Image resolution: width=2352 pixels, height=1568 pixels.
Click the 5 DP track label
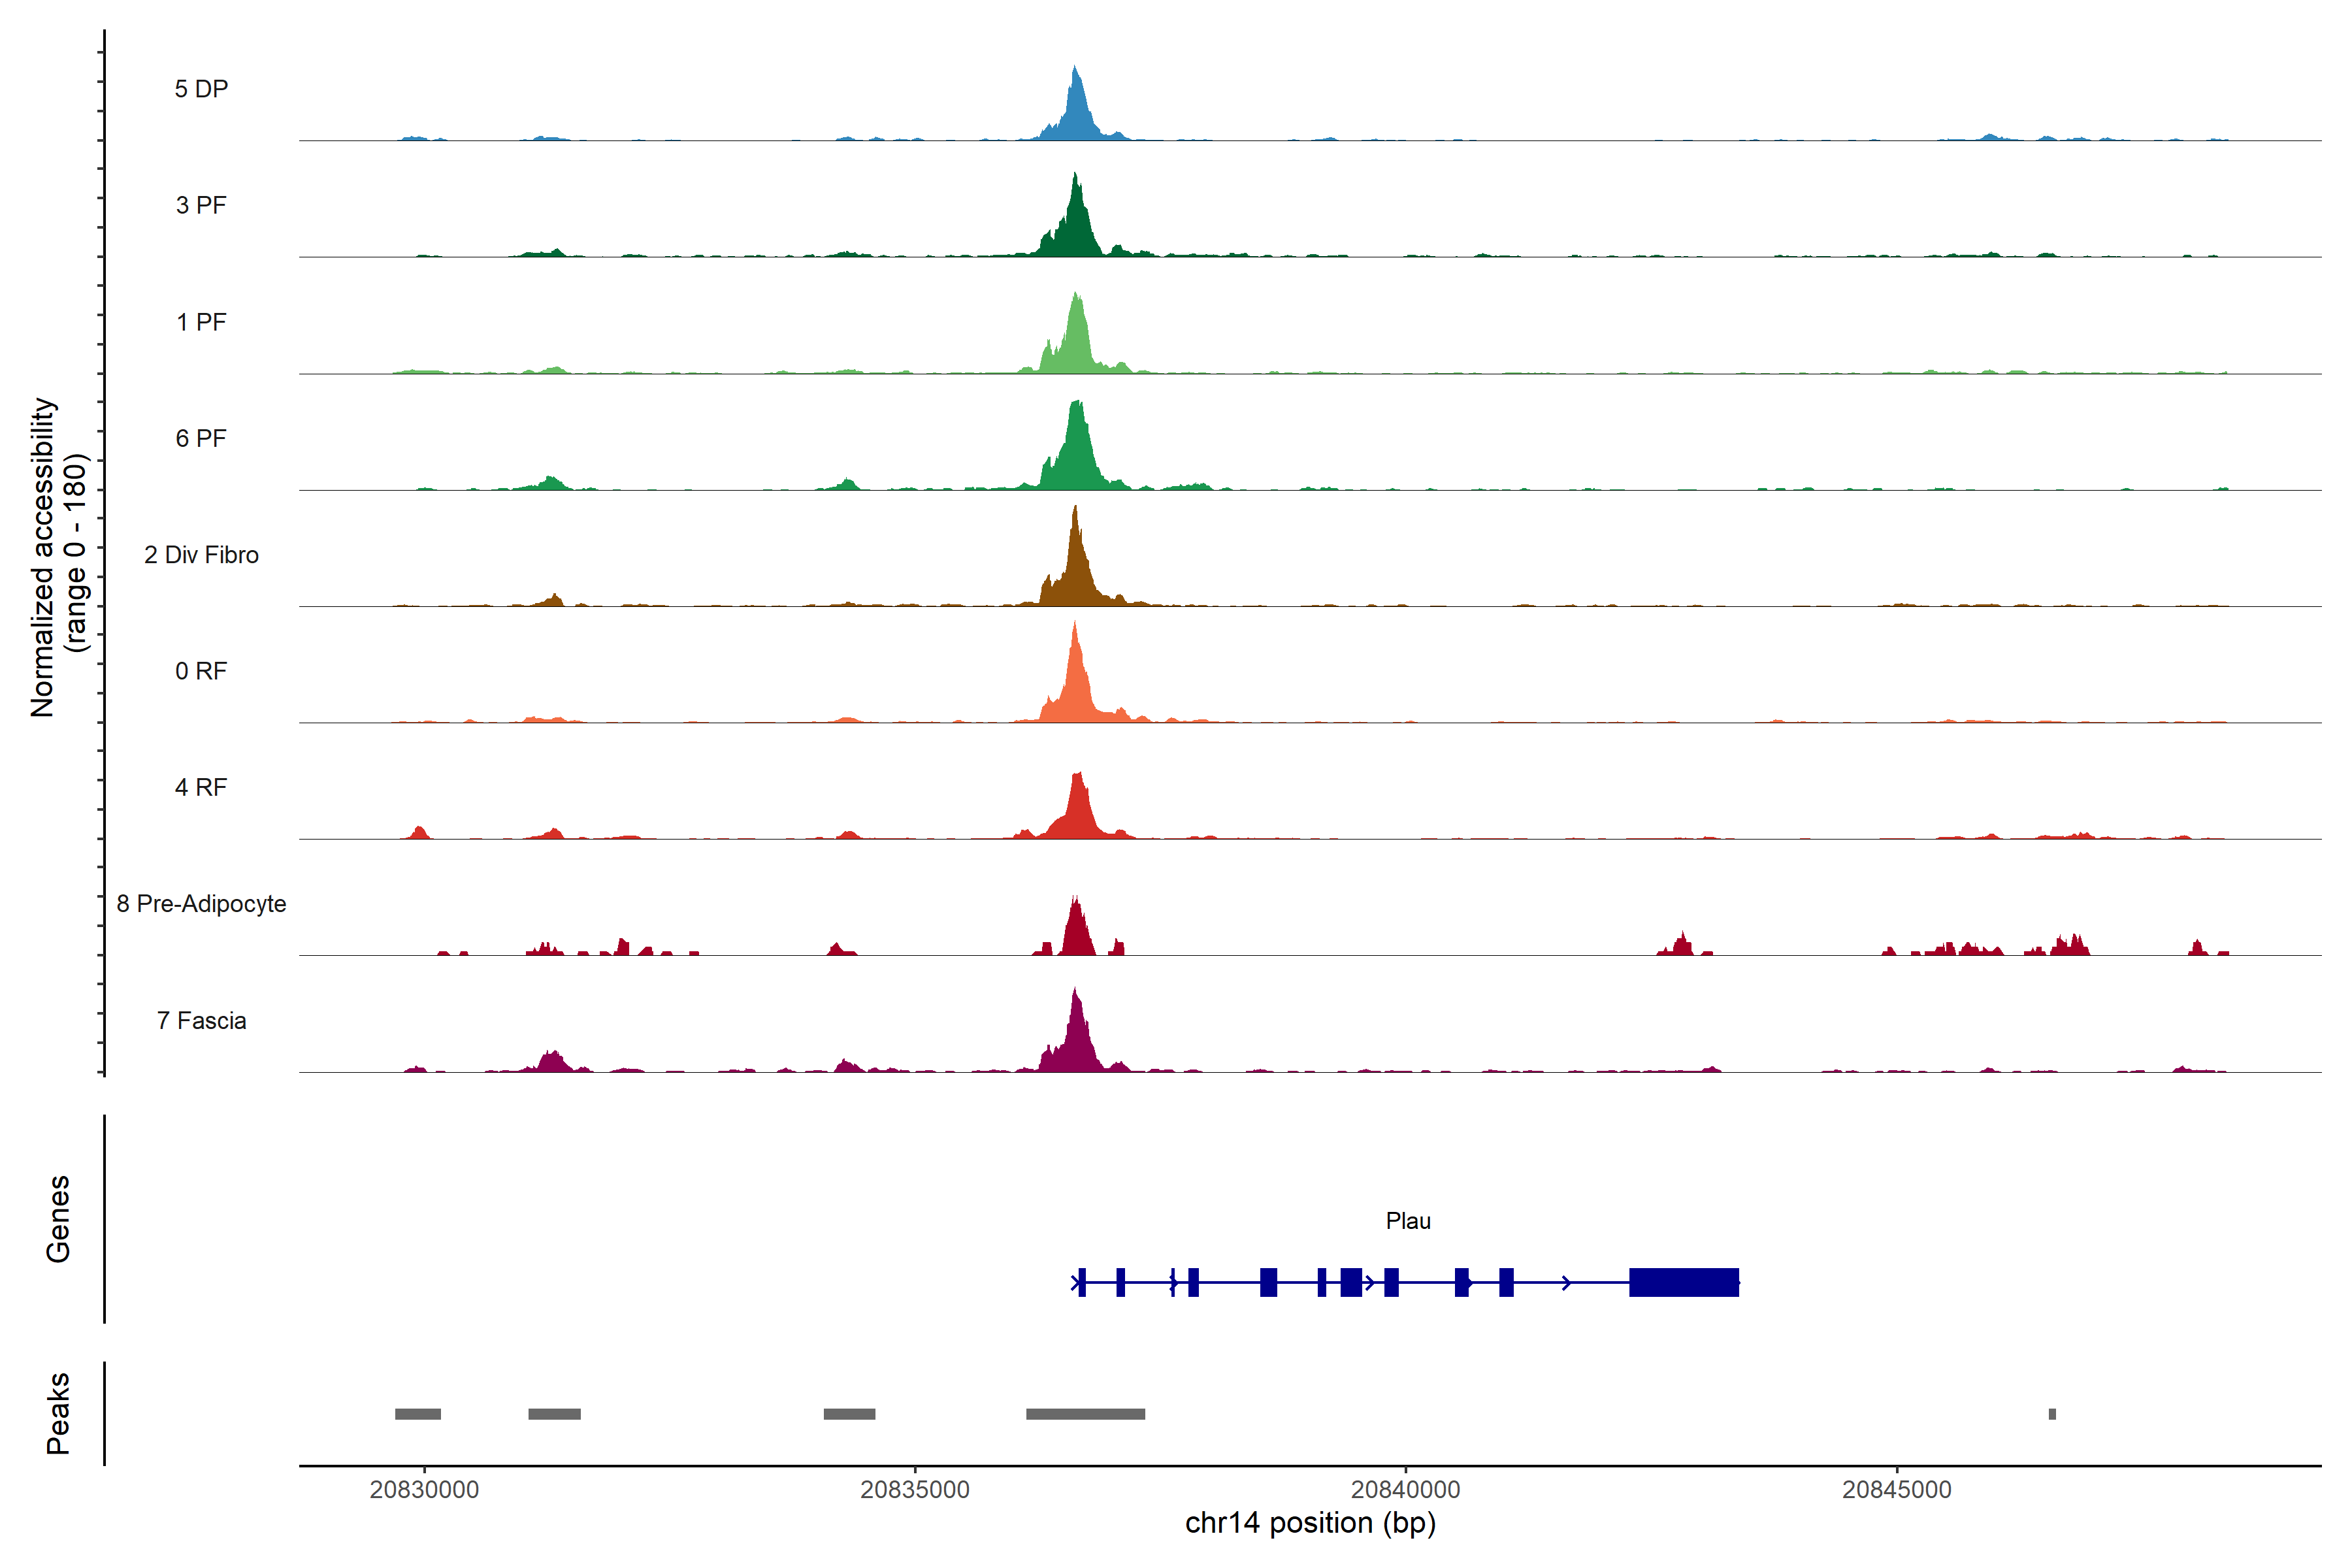click(201, 89)
